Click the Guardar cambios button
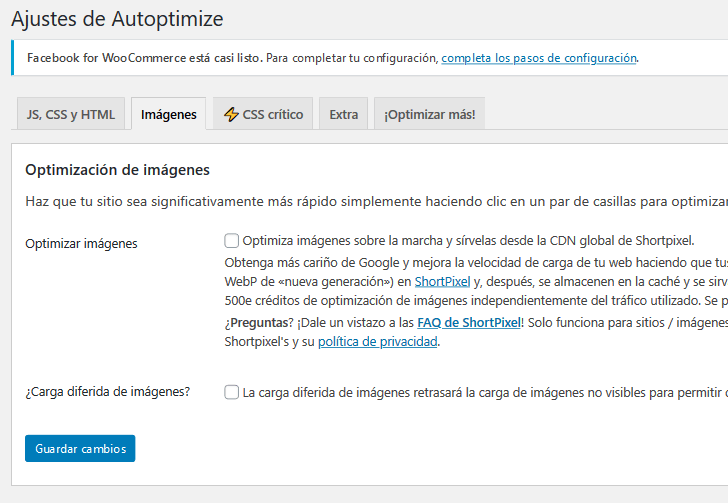728x503 pixels. [x=80, y=448]
